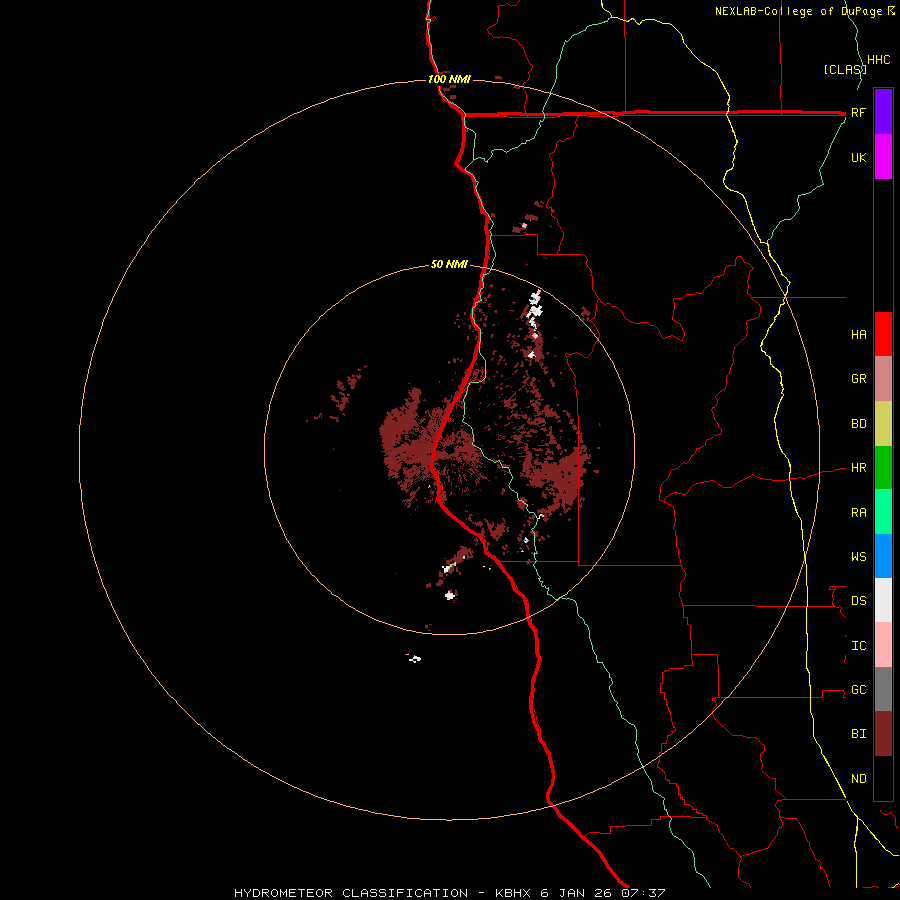Screen dimensions: 900x900
Task: Click the "6 JAN 26" date text
Action: click(x=577, y=893)
